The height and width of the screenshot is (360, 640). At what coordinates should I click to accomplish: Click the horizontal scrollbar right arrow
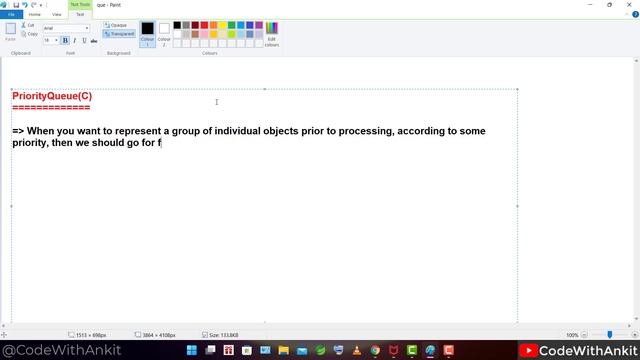629,325
